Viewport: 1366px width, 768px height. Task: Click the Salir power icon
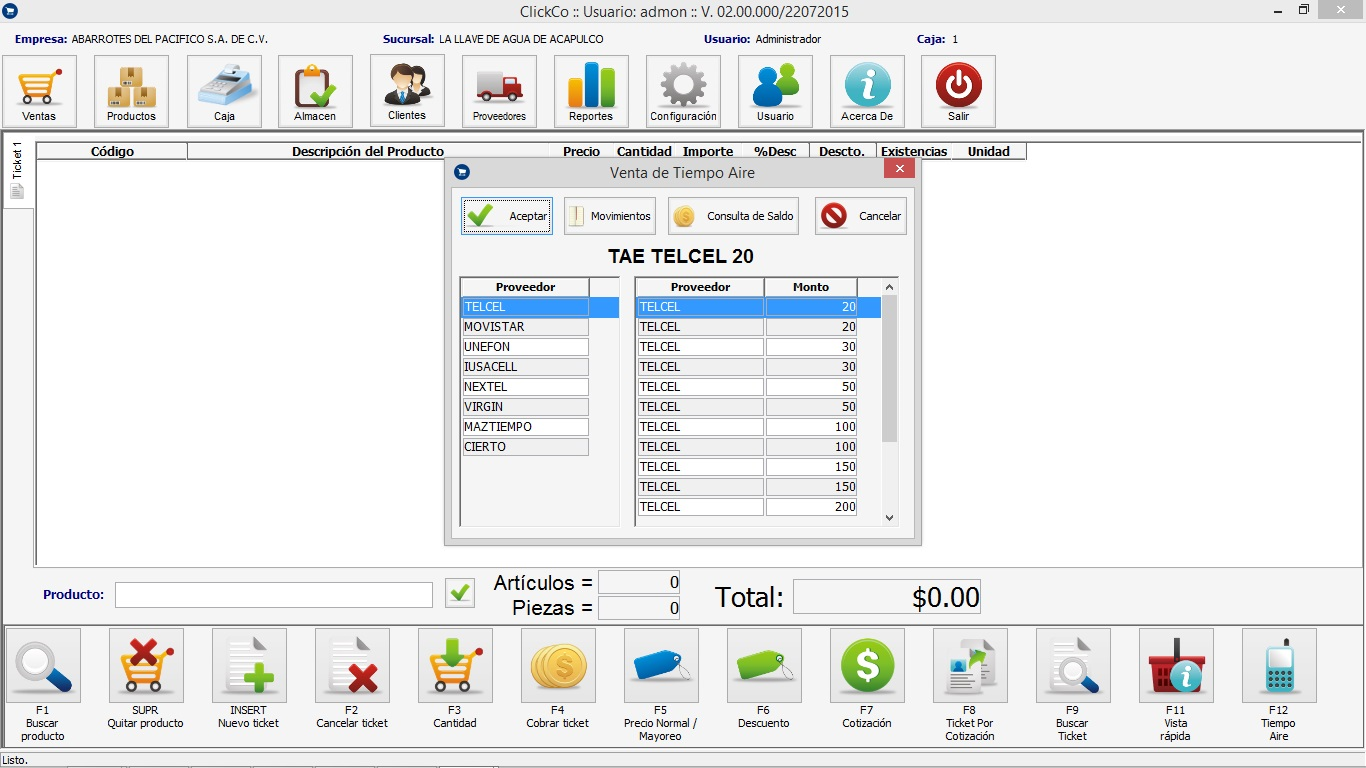click(958, 91)
